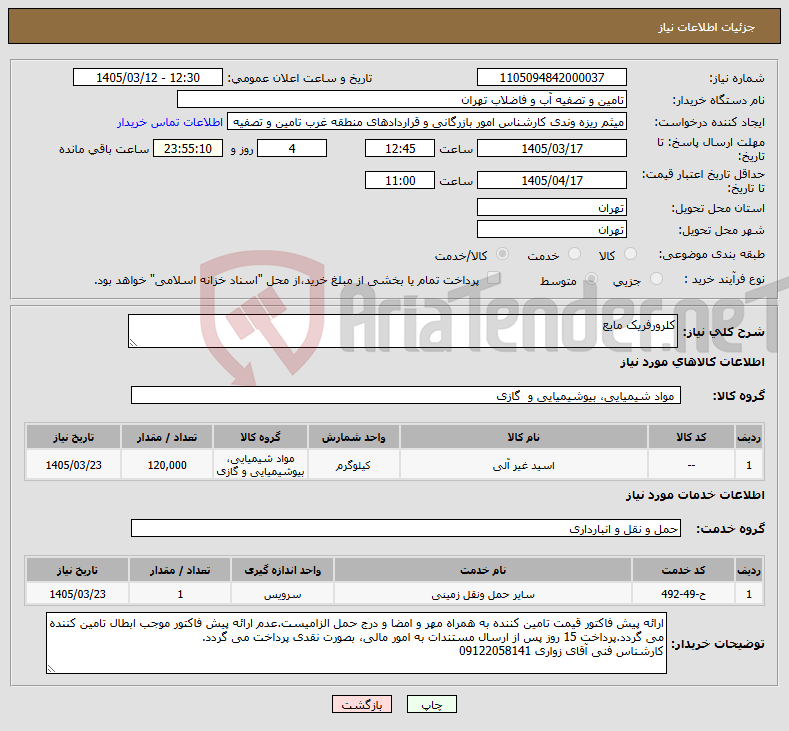789x731 pixels.
Task: Click the مواد شیمیایی، بیوشیمیایی و گازی table cell
Action: [x=260, y=465]
